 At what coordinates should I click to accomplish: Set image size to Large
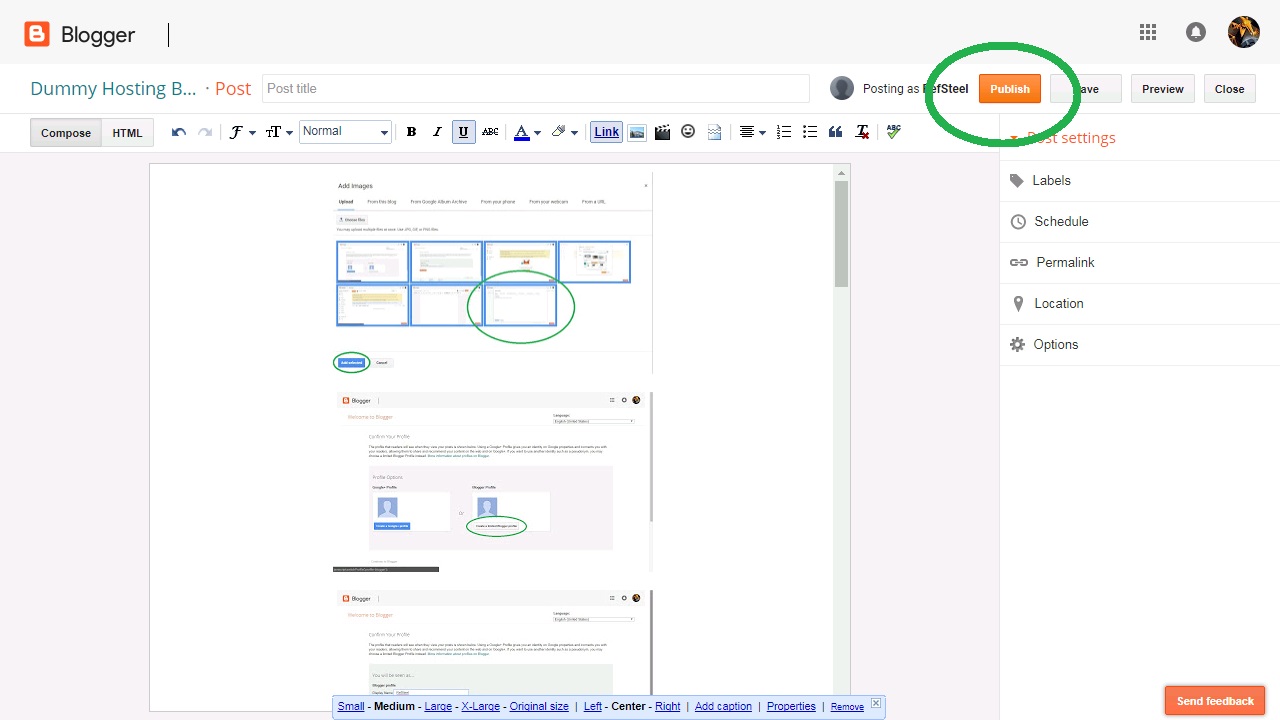pyautogui.click(x=438, y=706)
